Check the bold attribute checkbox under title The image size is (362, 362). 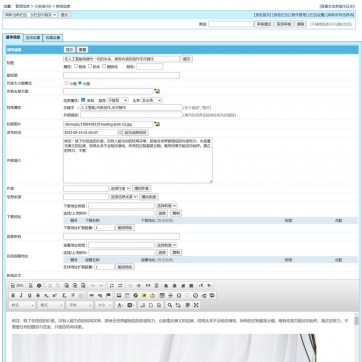(76, 66)
